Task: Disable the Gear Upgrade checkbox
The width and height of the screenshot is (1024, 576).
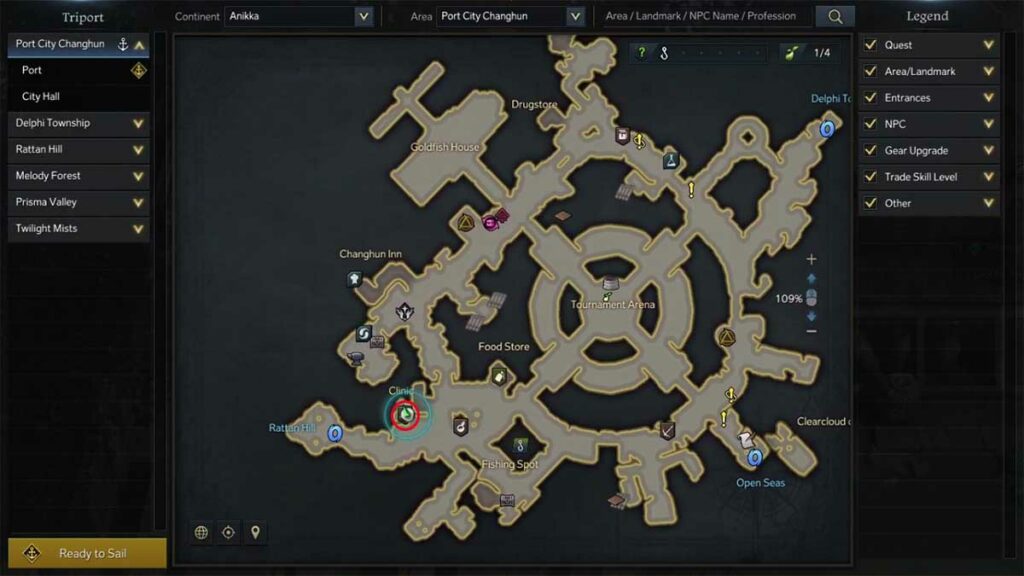Action: 871,150
